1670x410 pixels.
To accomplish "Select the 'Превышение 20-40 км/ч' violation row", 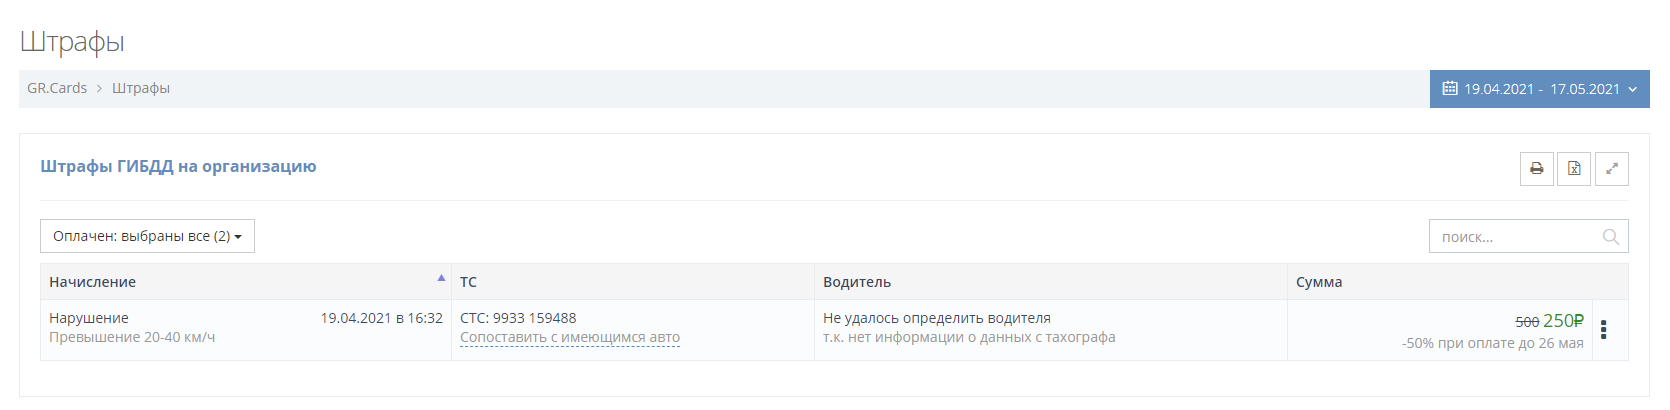I will click(x=132, y=337).
